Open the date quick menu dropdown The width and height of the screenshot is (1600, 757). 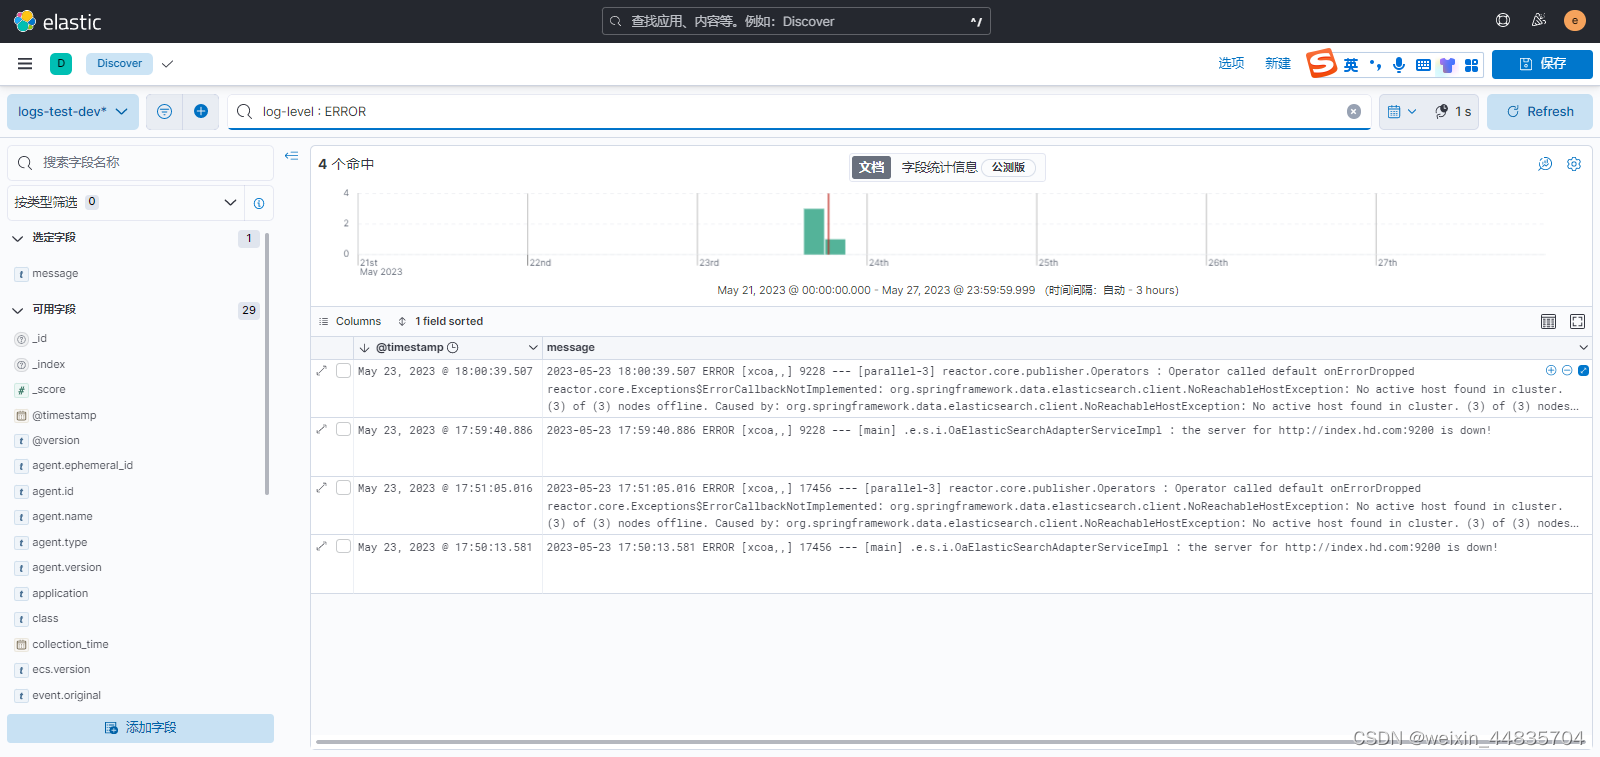[x=1402, y=111]
